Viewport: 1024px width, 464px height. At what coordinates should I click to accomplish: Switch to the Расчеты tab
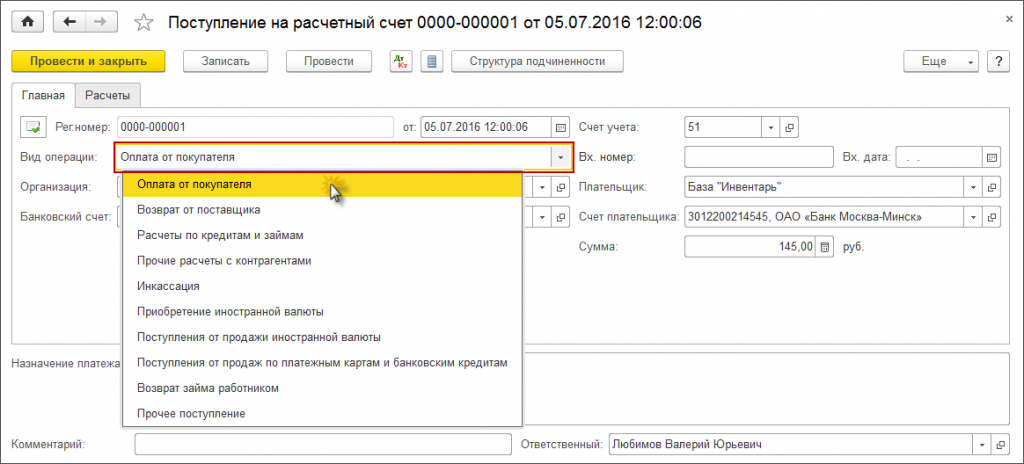(x=108, y=95)
